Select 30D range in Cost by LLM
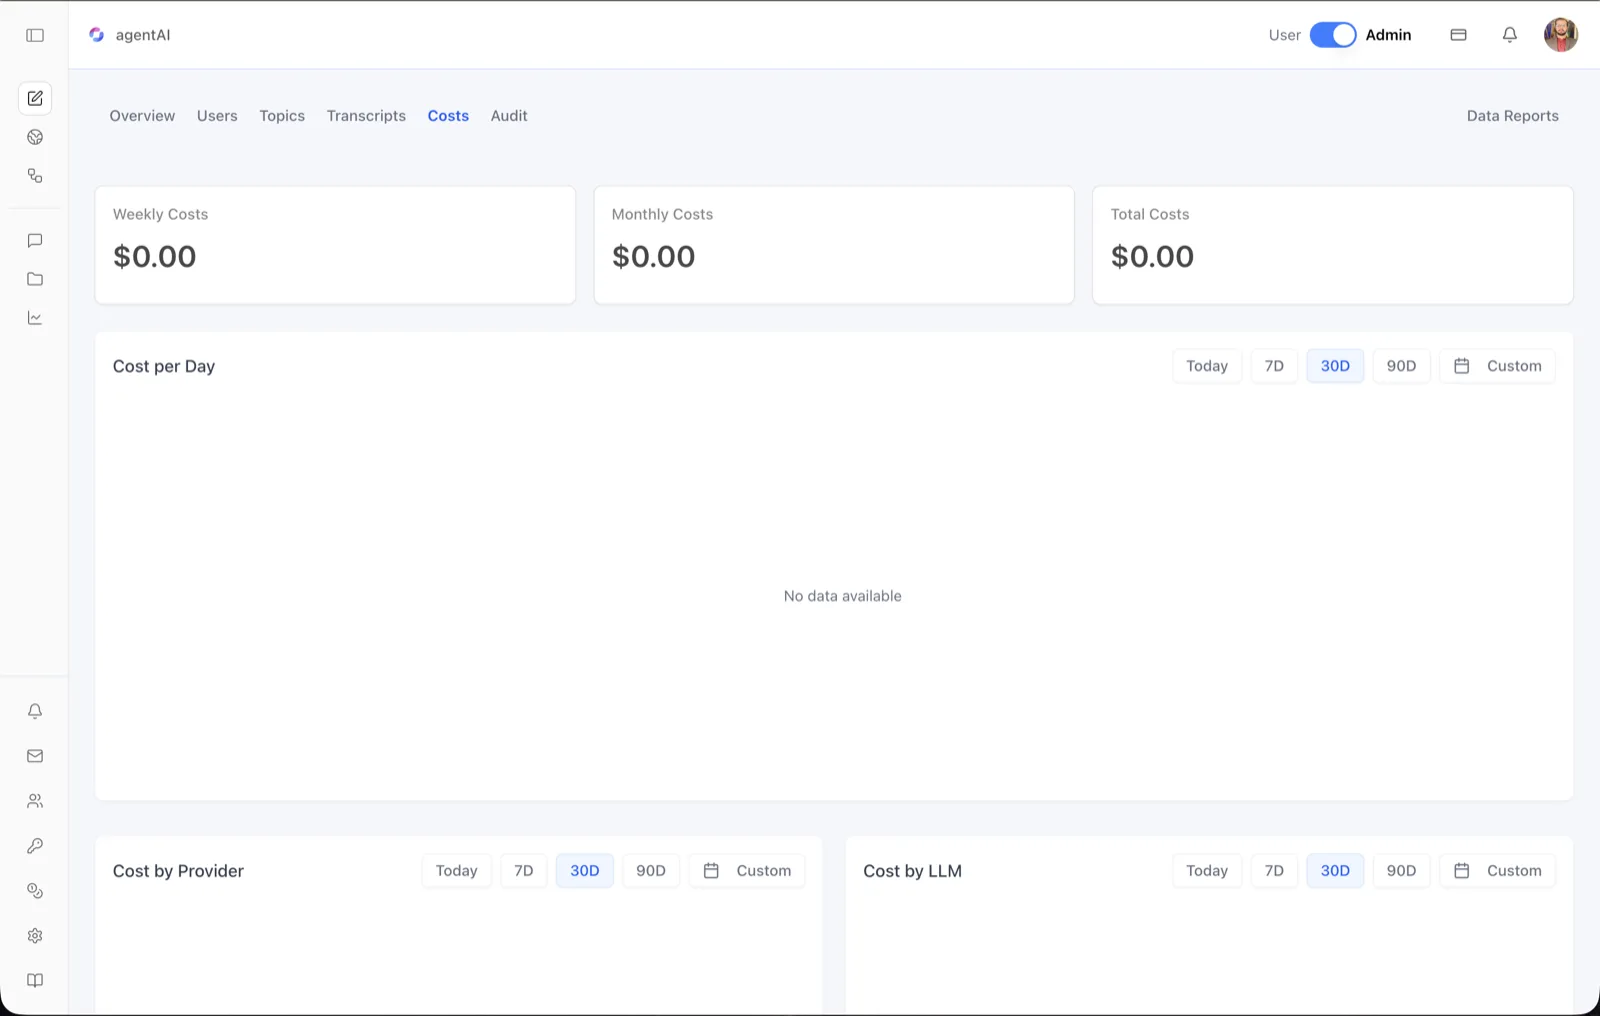The image size is (1600, 1016). tap(1335, 871)
